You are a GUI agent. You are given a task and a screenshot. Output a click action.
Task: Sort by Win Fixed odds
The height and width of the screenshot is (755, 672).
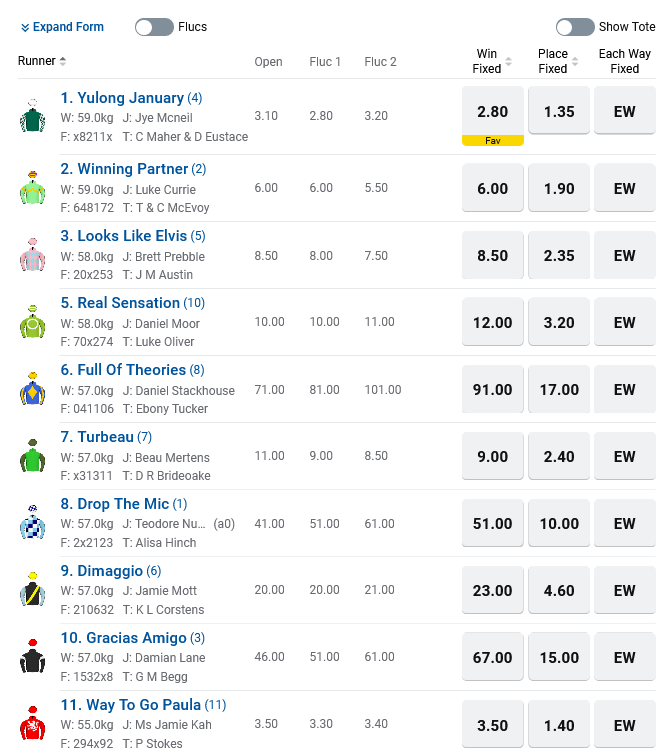508,61
